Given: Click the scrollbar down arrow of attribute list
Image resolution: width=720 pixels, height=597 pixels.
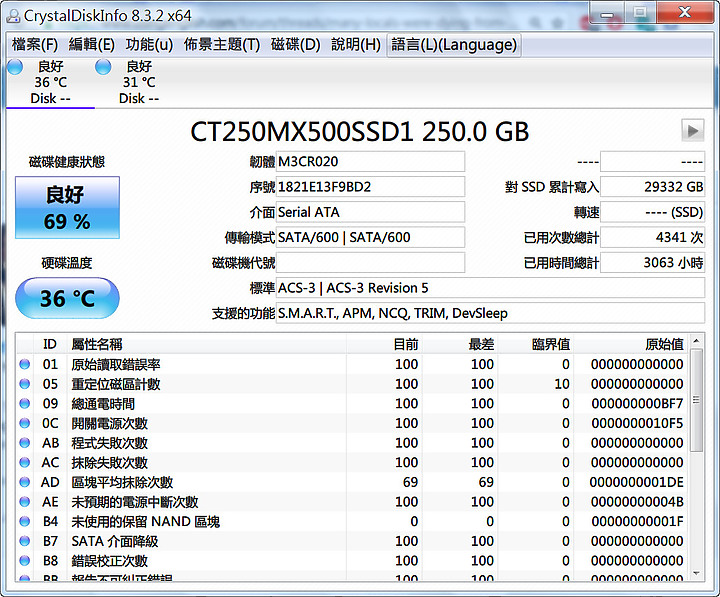Looking at the screenshot, I should (x=696, y=573).
